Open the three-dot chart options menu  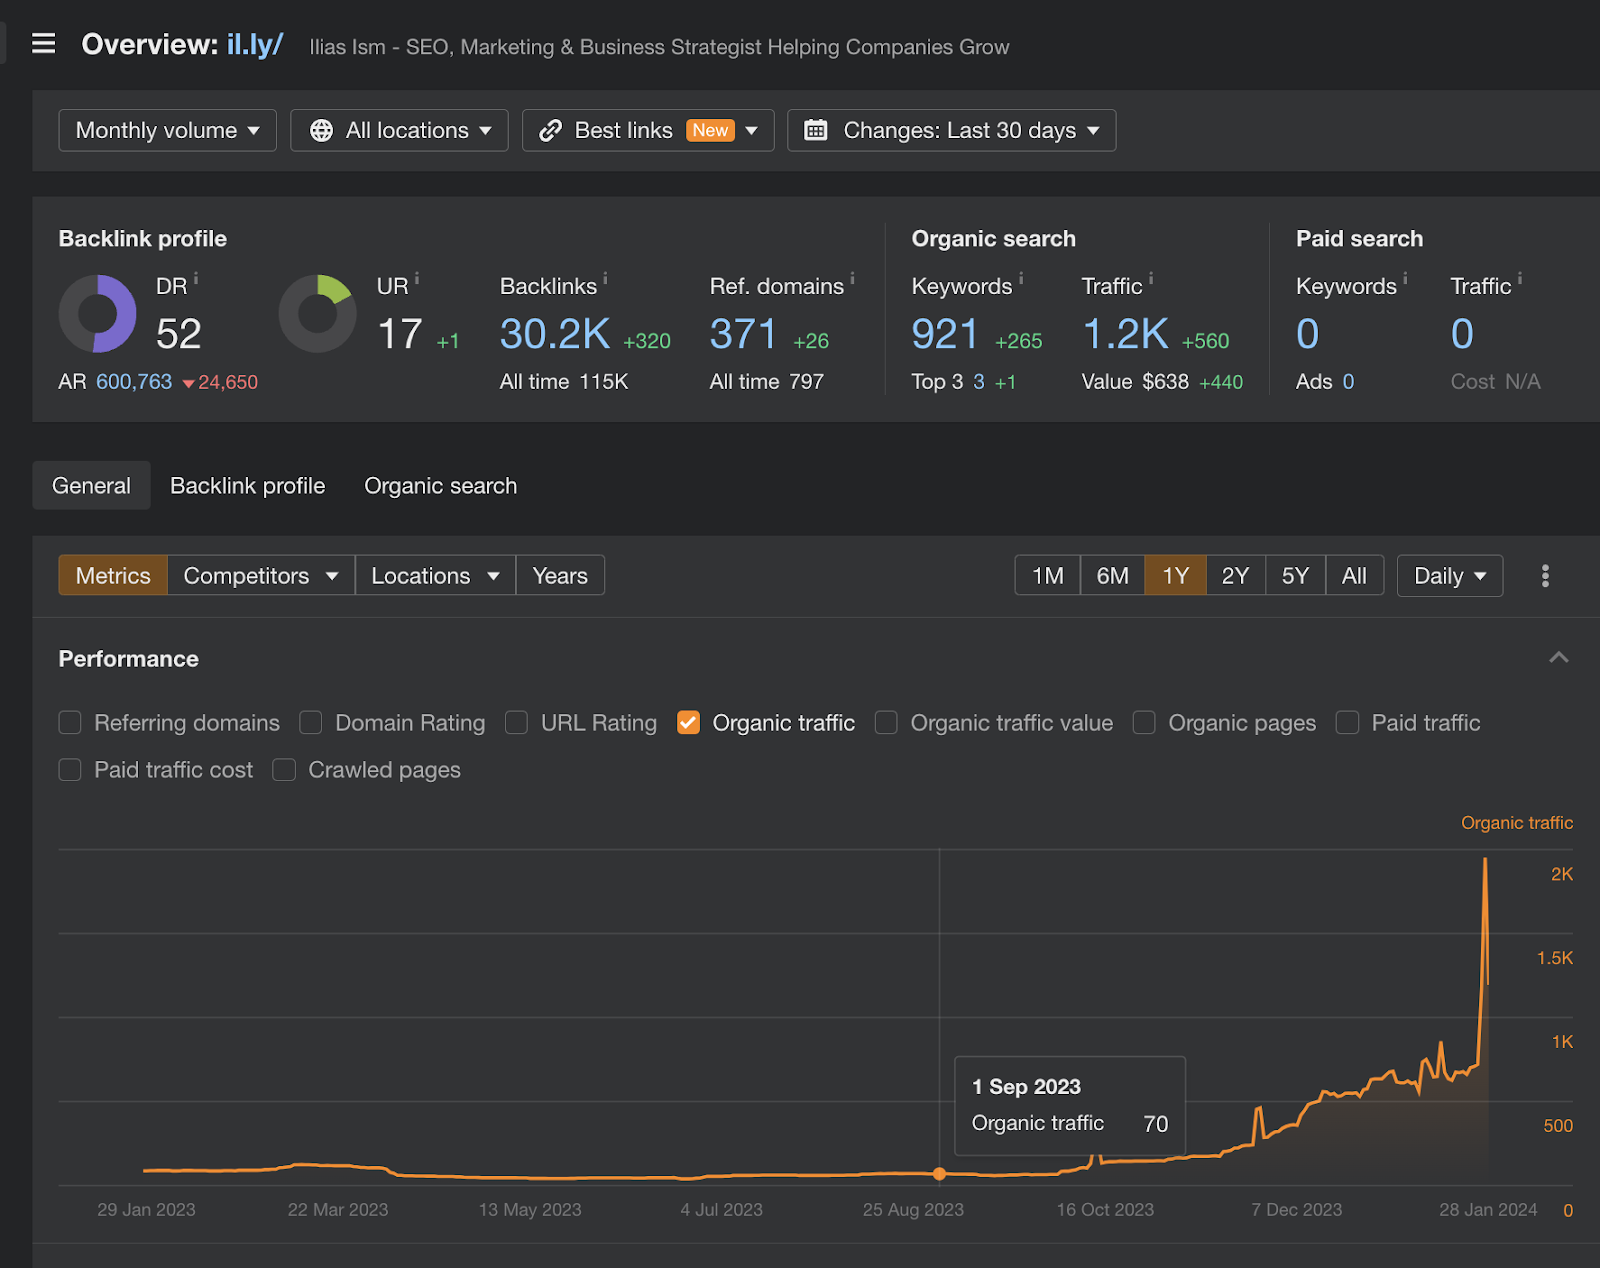[x=1545, y=576]
